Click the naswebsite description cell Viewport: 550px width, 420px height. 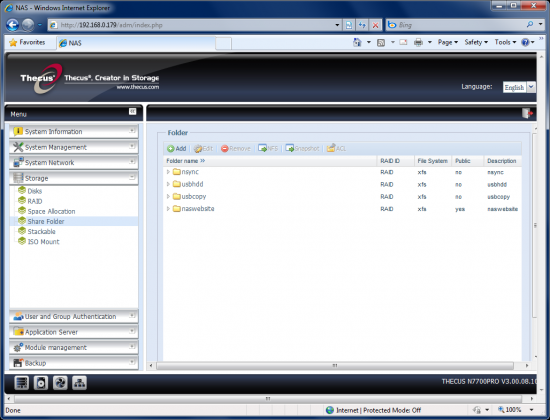(x=502, y=209)
